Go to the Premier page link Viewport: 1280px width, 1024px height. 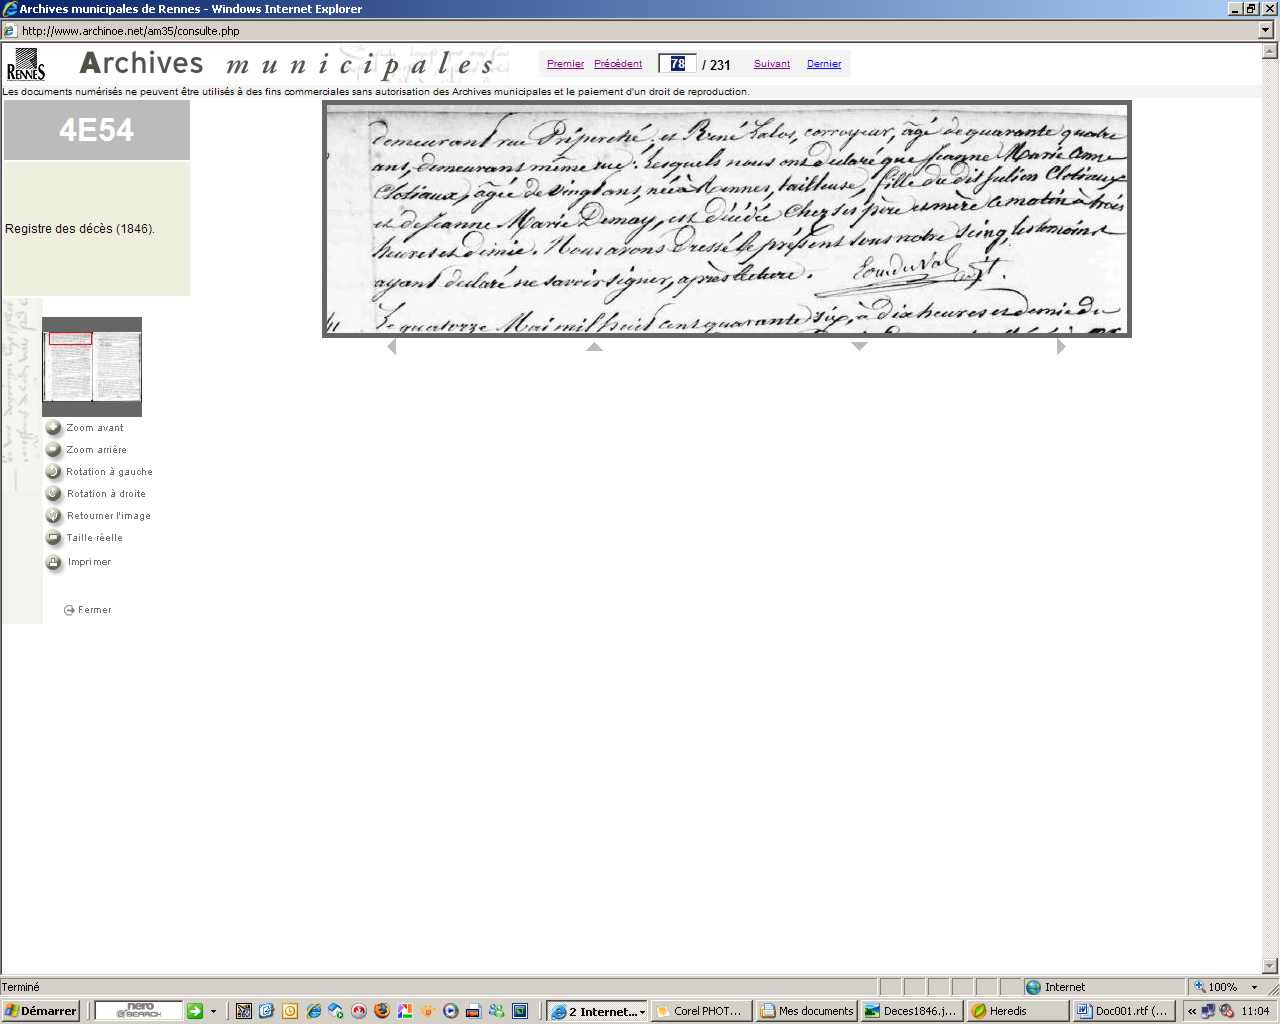click(565, 64)
